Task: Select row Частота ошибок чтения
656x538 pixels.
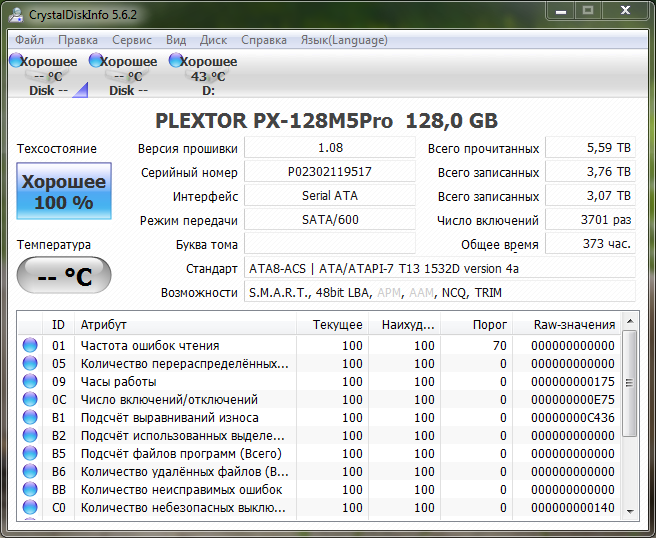Action: [319, 346]
